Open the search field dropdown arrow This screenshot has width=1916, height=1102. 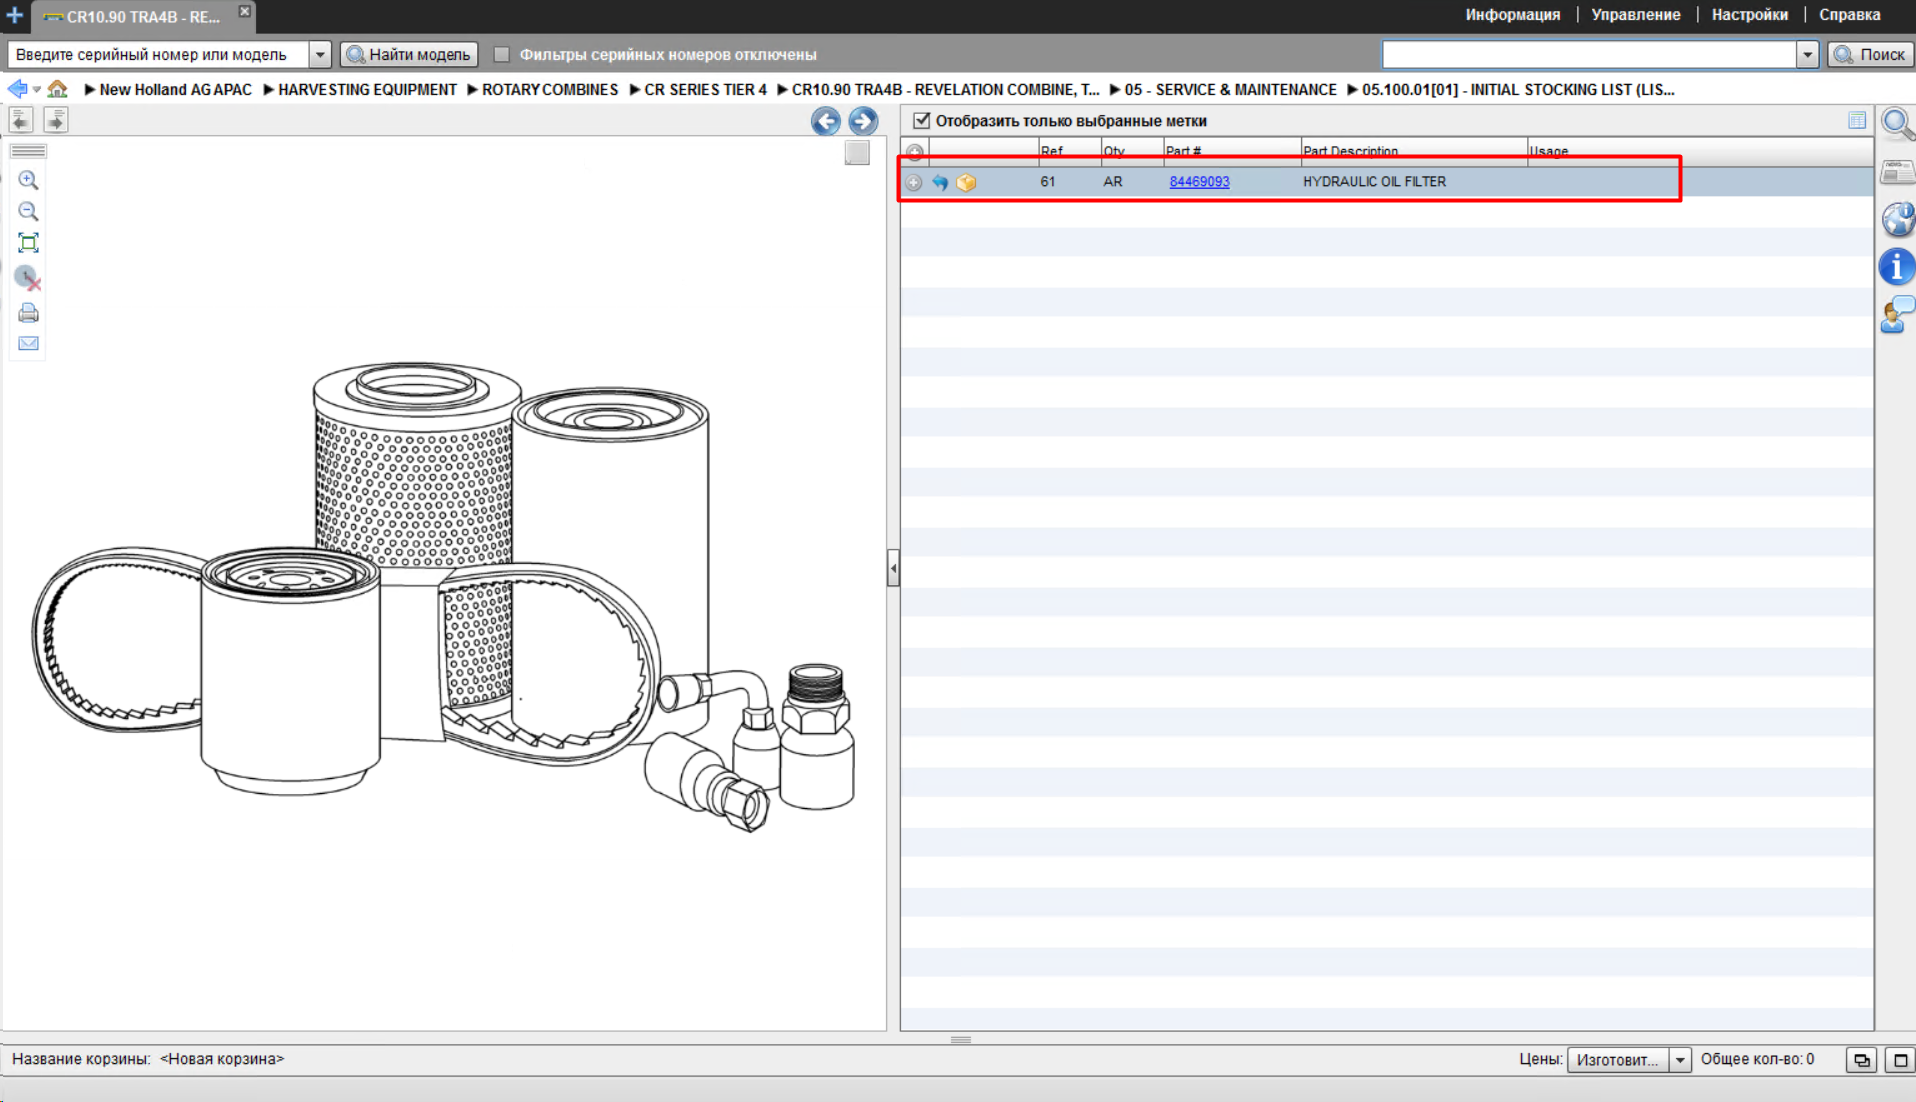[x=1807, y=55]
